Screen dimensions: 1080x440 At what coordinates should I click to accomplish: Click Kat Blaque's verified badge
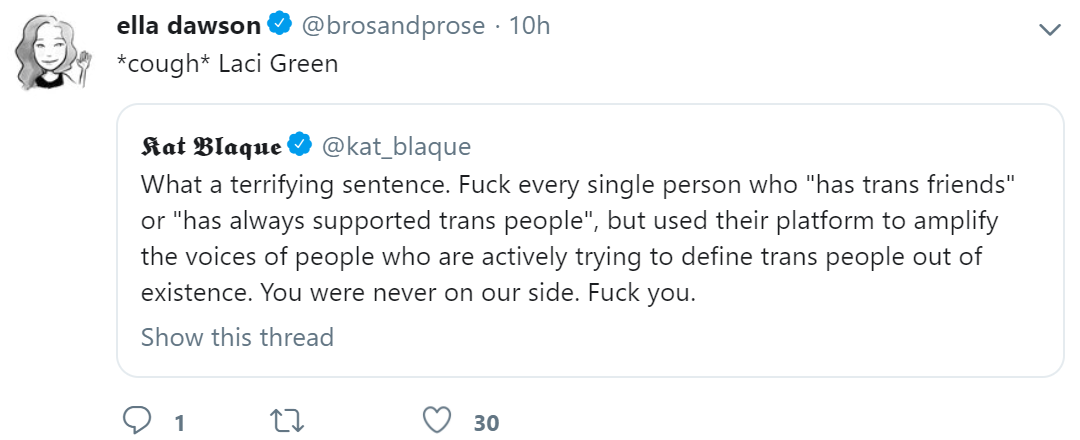pyautogui.click(x=299, y=147)
